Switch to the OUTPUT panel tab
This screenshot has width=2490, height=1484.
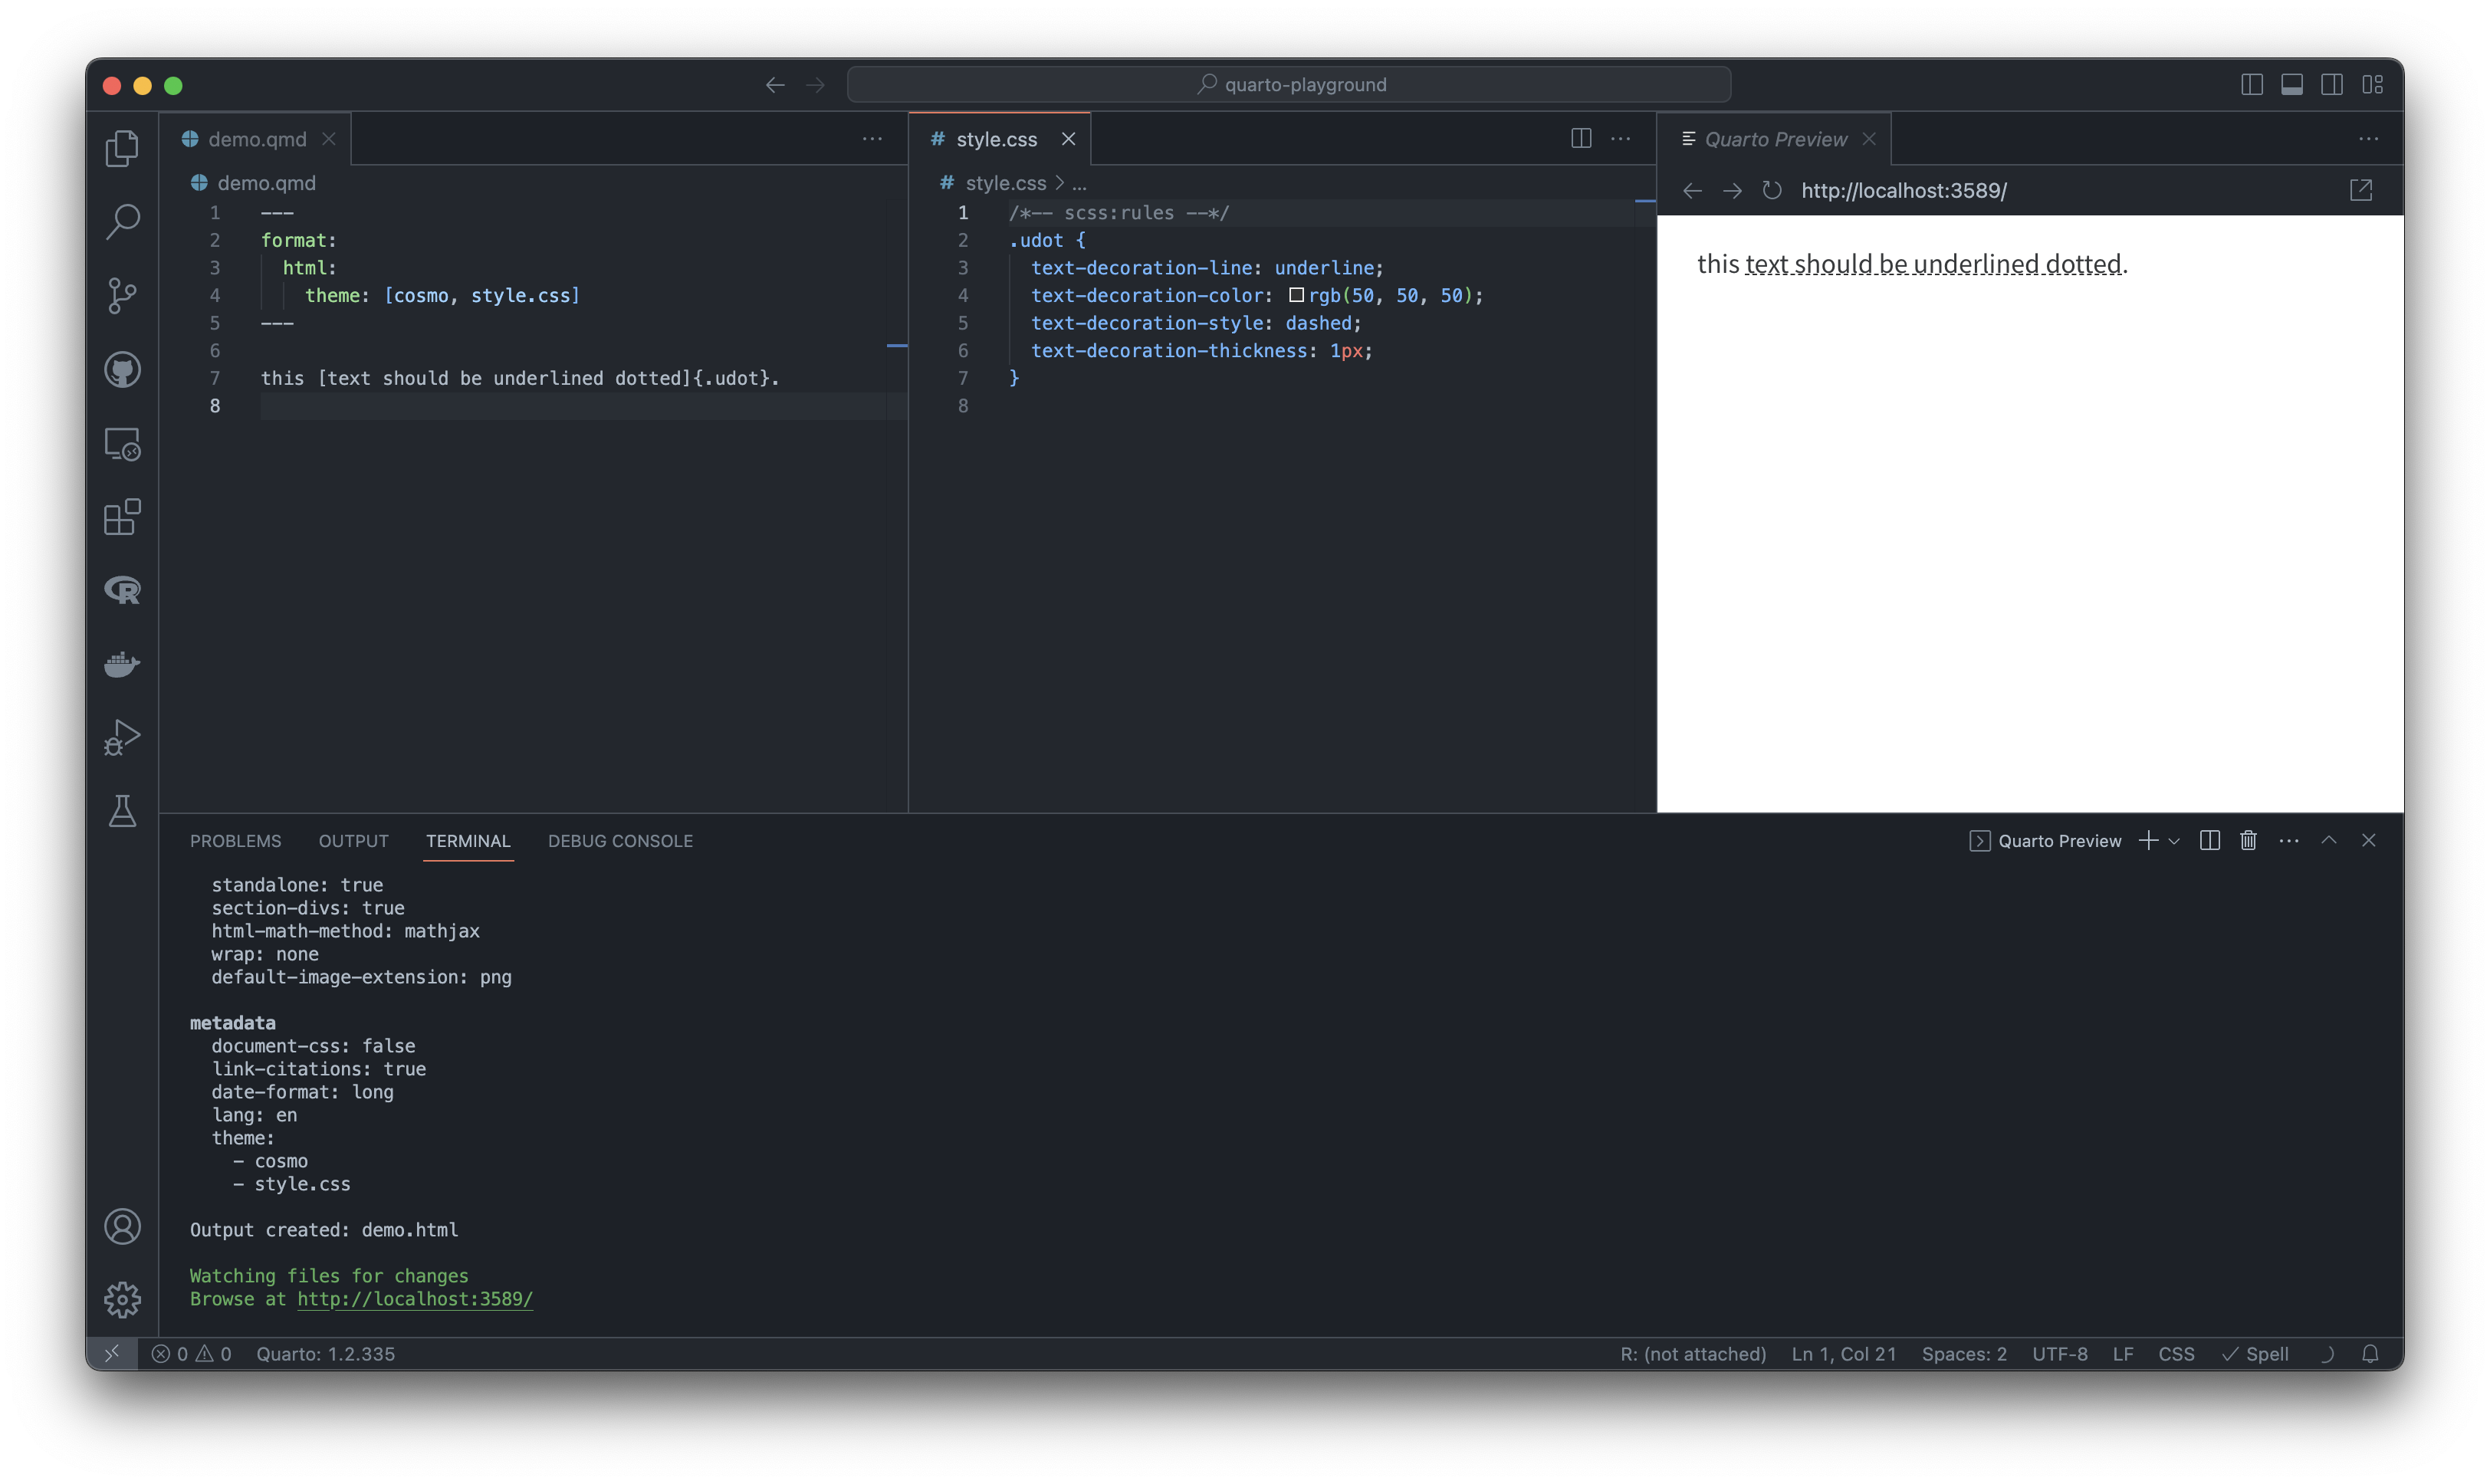point(353,841)
